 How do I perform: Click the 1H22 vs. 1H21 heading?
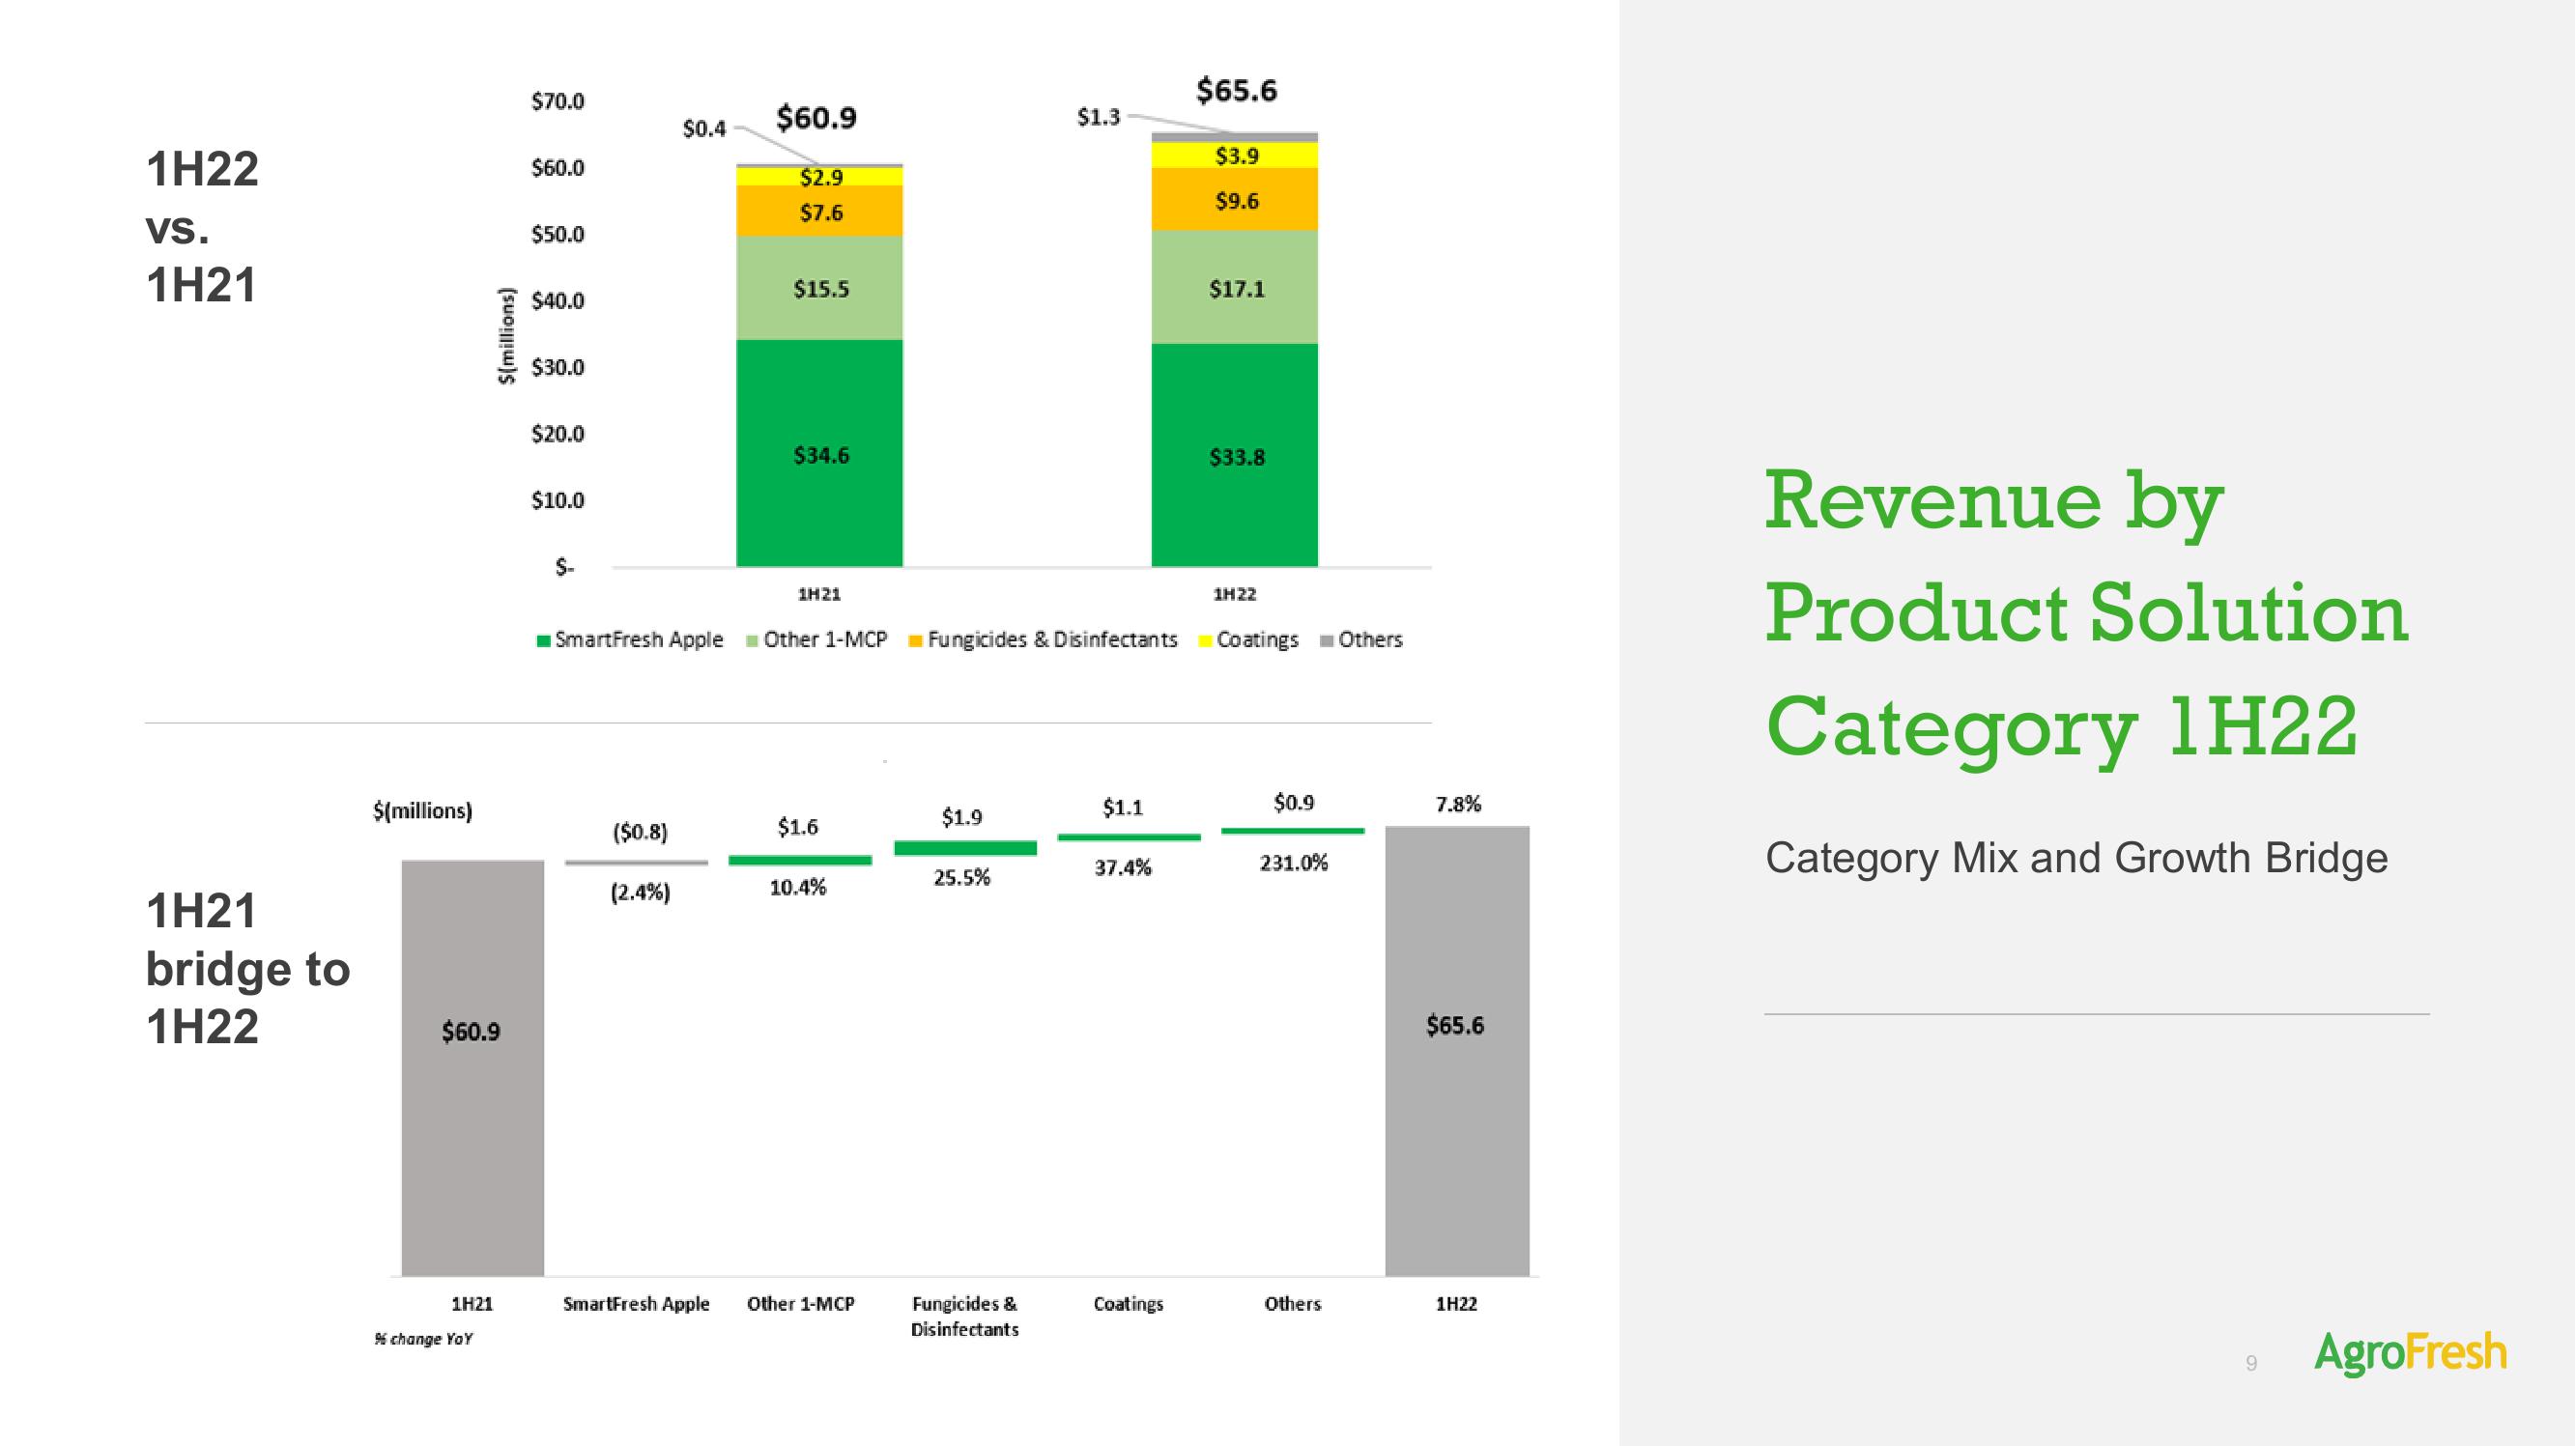tap(202, 227)
